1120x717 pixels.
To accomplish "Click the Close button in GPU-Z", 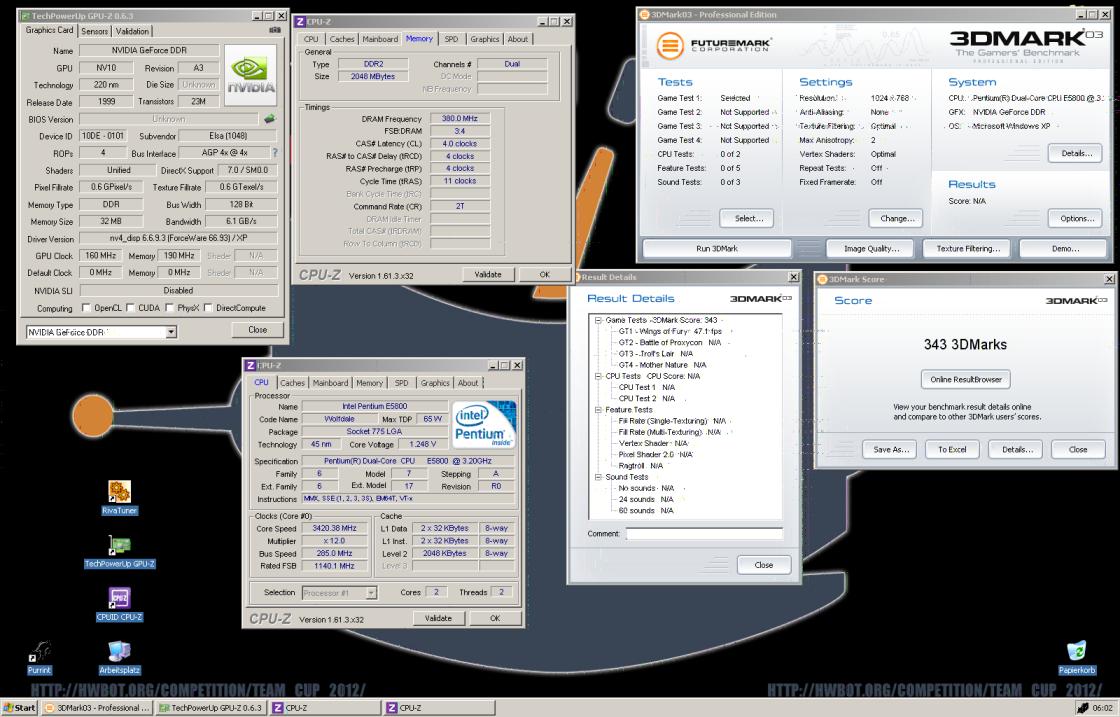I will click(x=257, y=330).
